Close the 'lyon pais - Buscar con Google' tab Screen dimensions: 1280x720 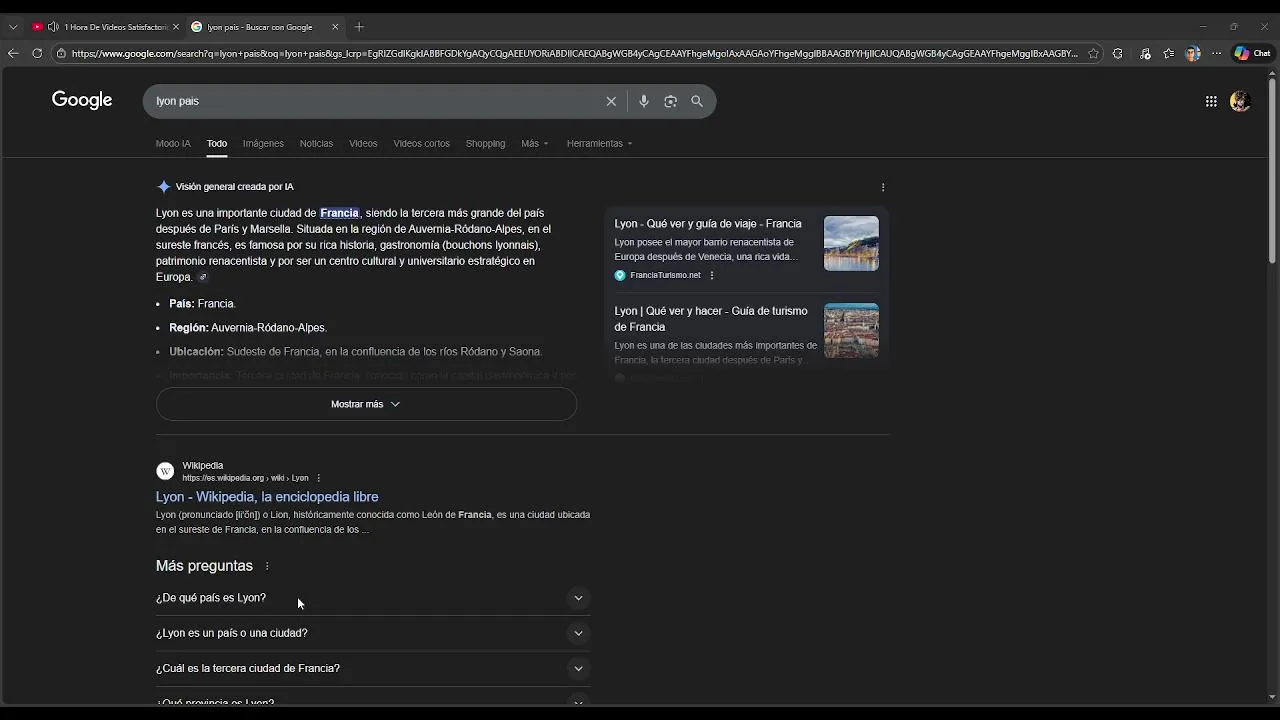pyautogui.click(x=335, y=27)
